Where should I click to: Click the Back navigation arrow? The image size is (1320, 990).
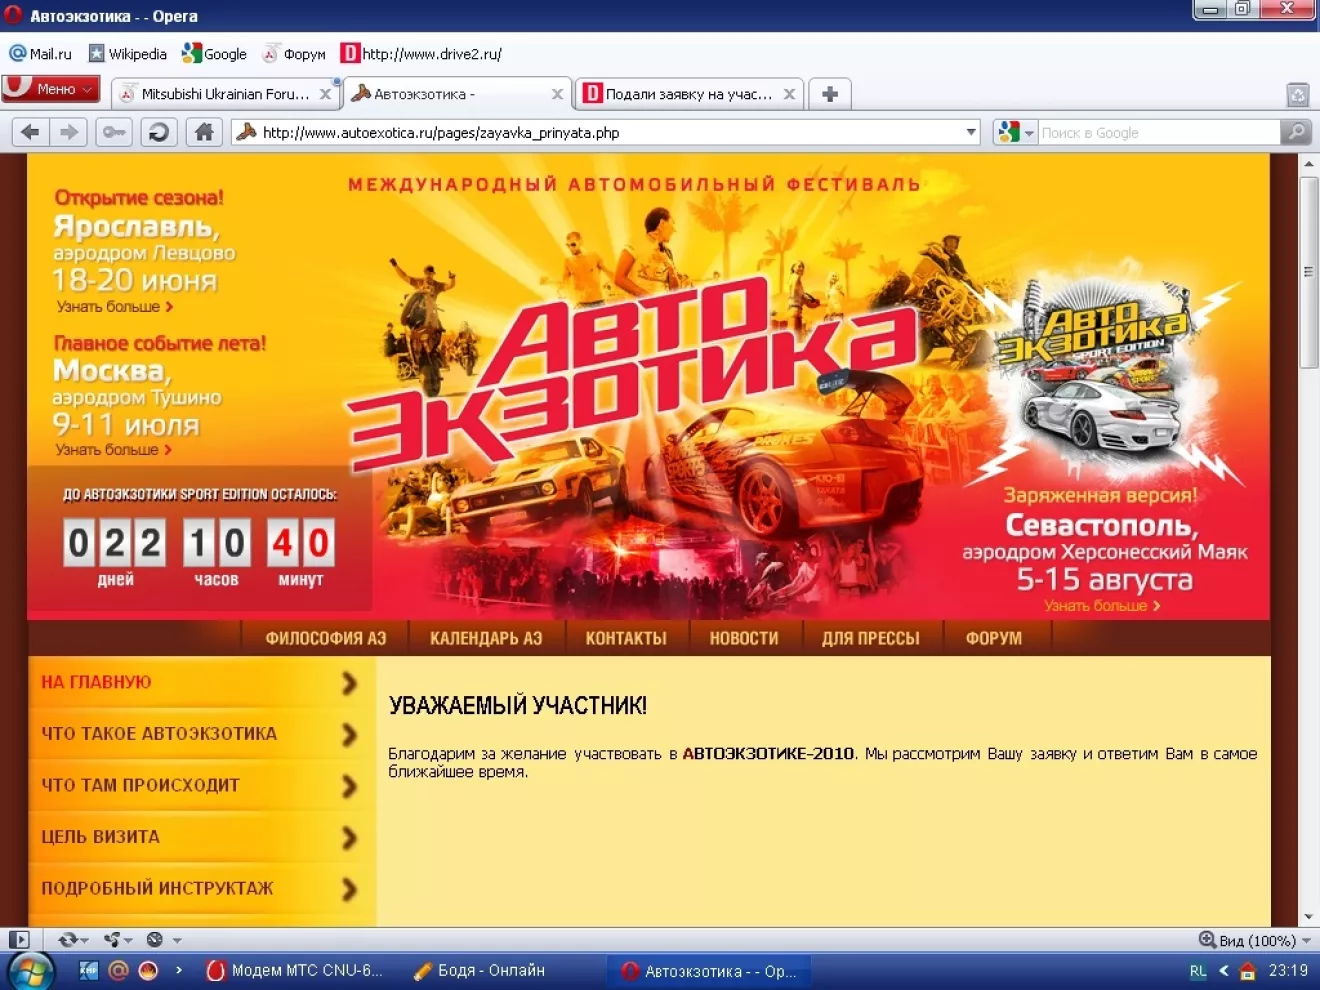(30, 132)
